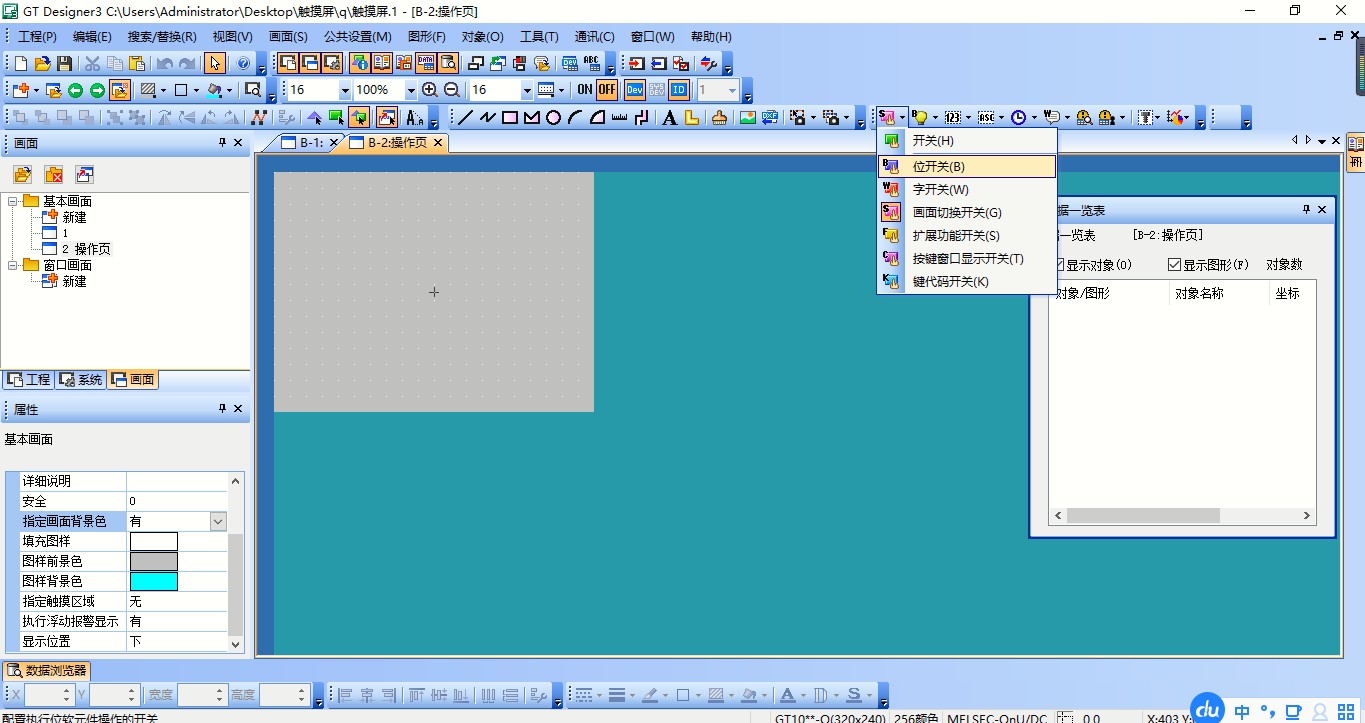The width and height of the screenshot is (1365, 723).
Task: Click the open-folder icon in 画面 panel
Action: 22,175
